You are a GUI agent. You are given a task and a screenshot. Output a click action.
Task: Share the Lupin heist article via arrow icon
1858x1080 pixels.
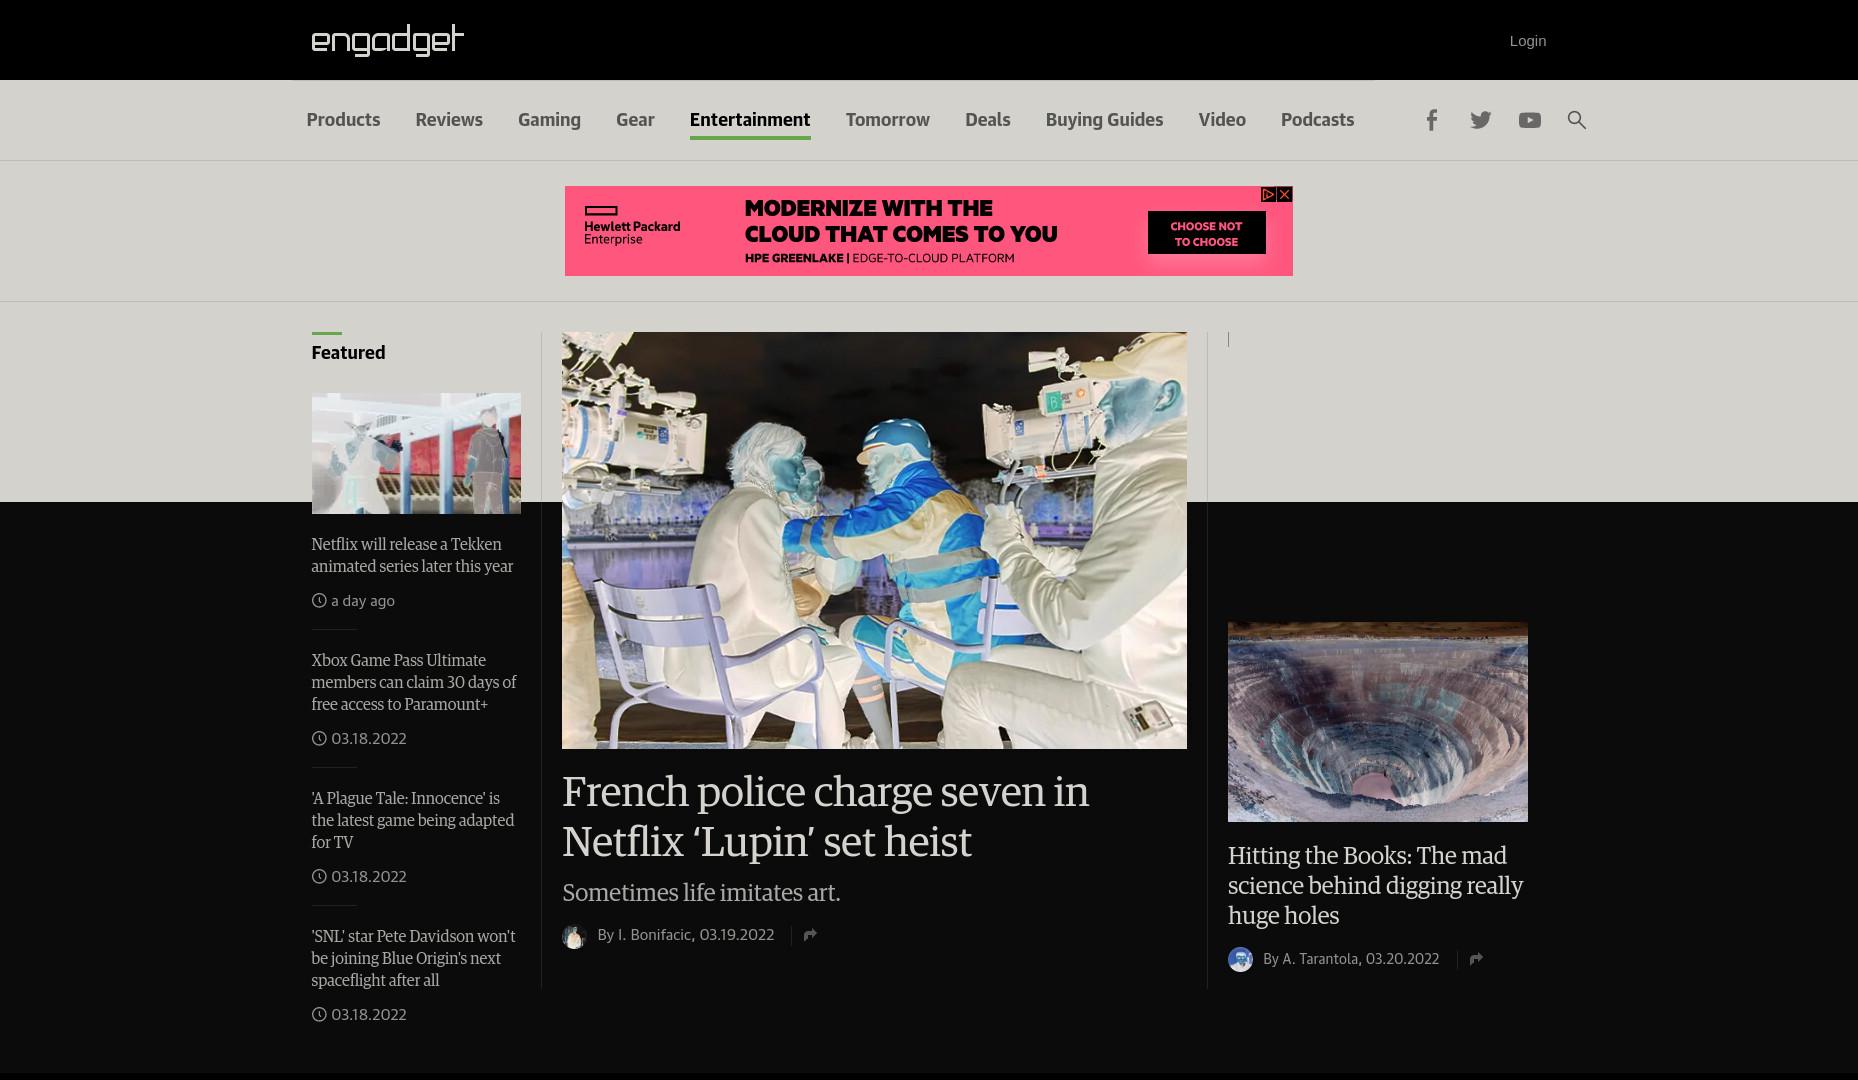tap(810, 935)
